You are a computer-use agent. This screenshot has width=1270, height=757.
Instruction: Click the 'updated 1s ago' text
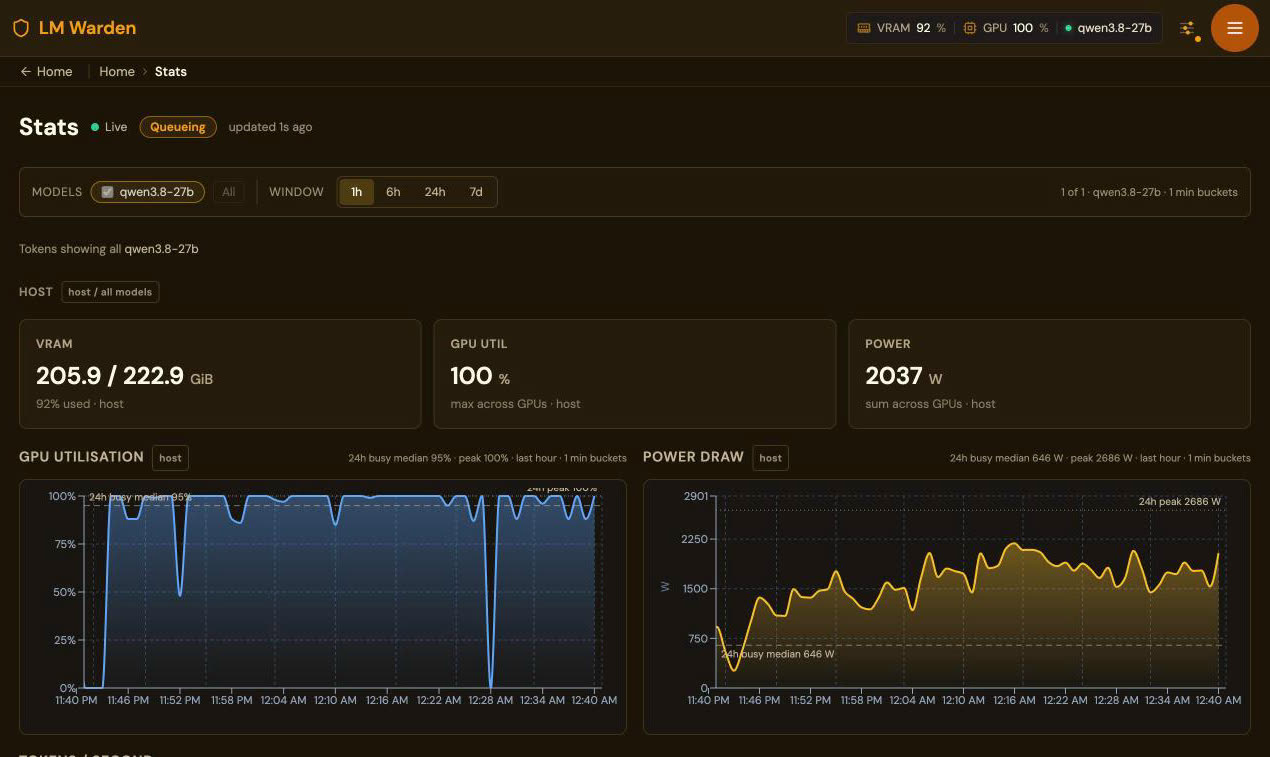click(270, 127)
